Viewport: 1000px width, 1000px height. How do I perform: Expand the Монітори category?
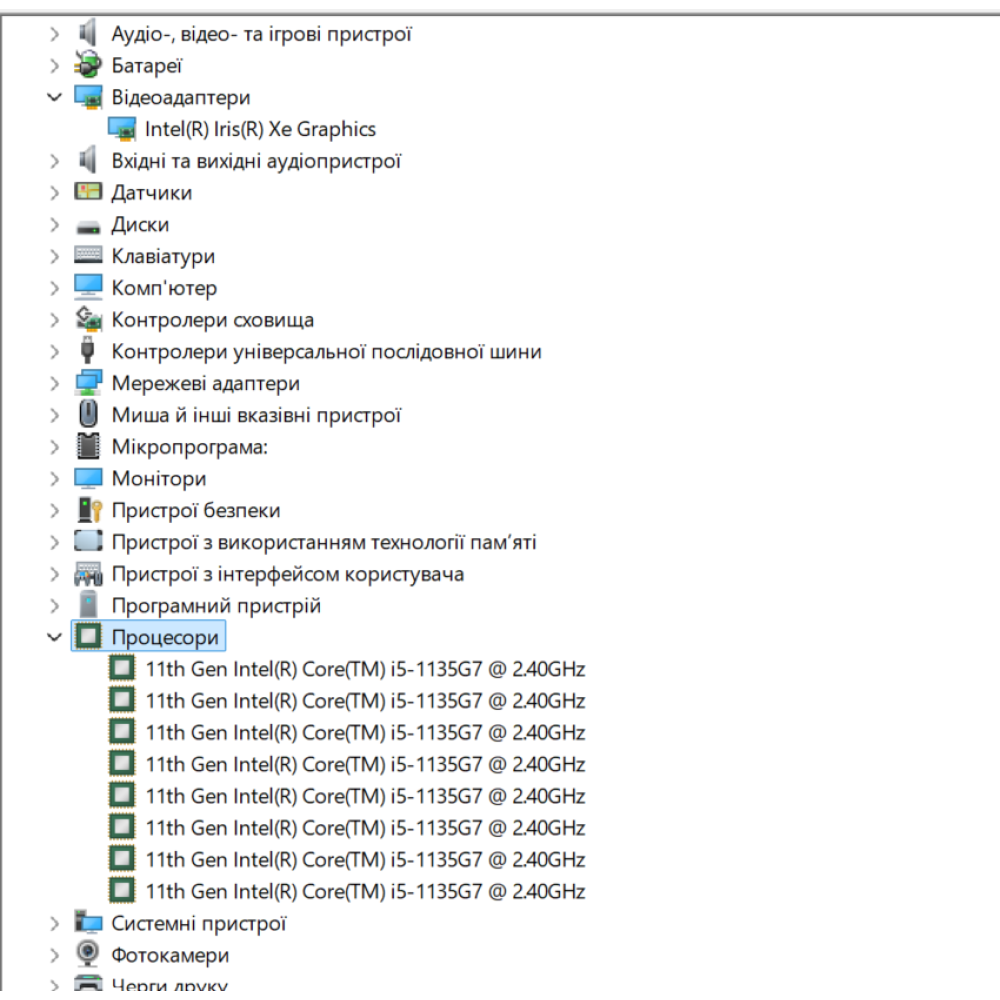pyautogui.click(x=54, y=479)
